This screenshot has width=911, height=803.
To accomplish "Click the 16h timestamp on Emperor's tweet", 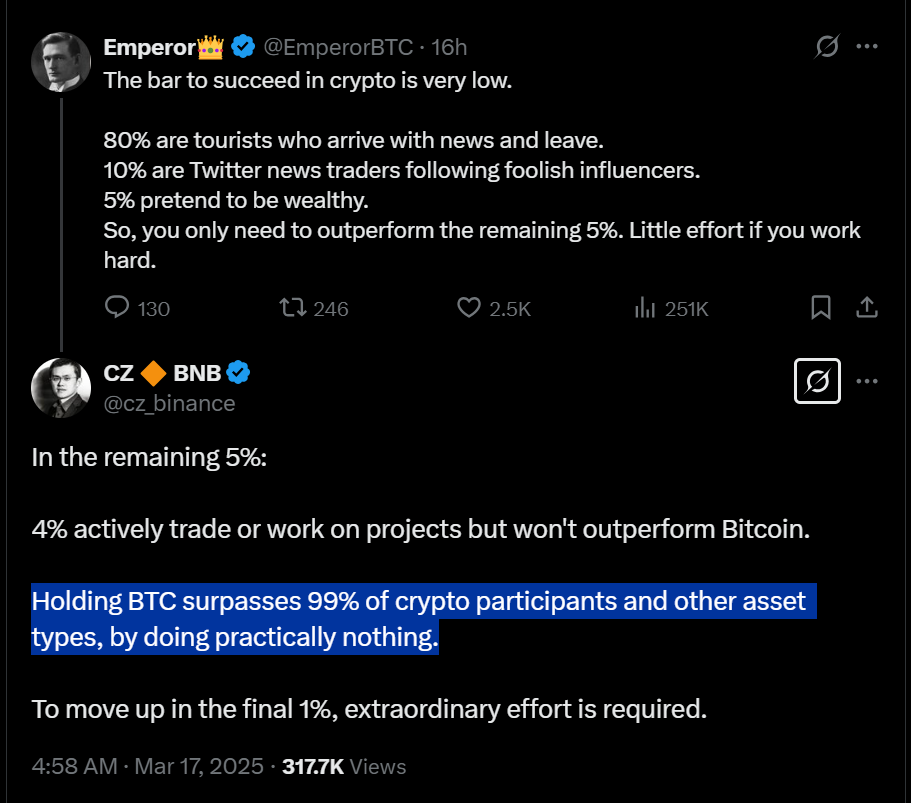I will (449, 47).
